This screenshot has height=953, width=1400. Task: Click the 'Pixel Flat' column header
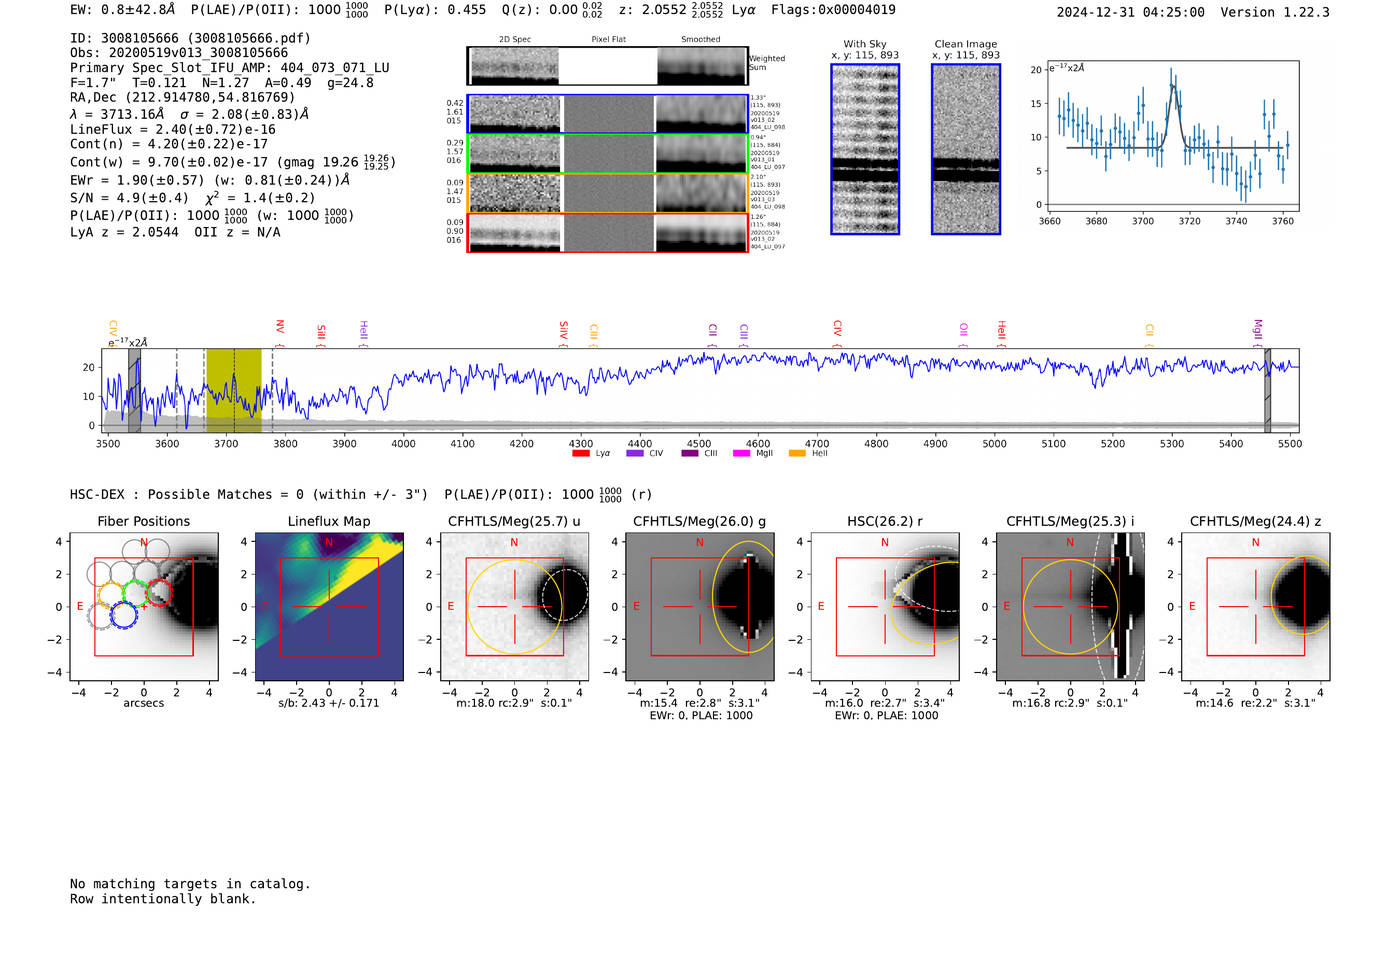click(x=608, y=40)
